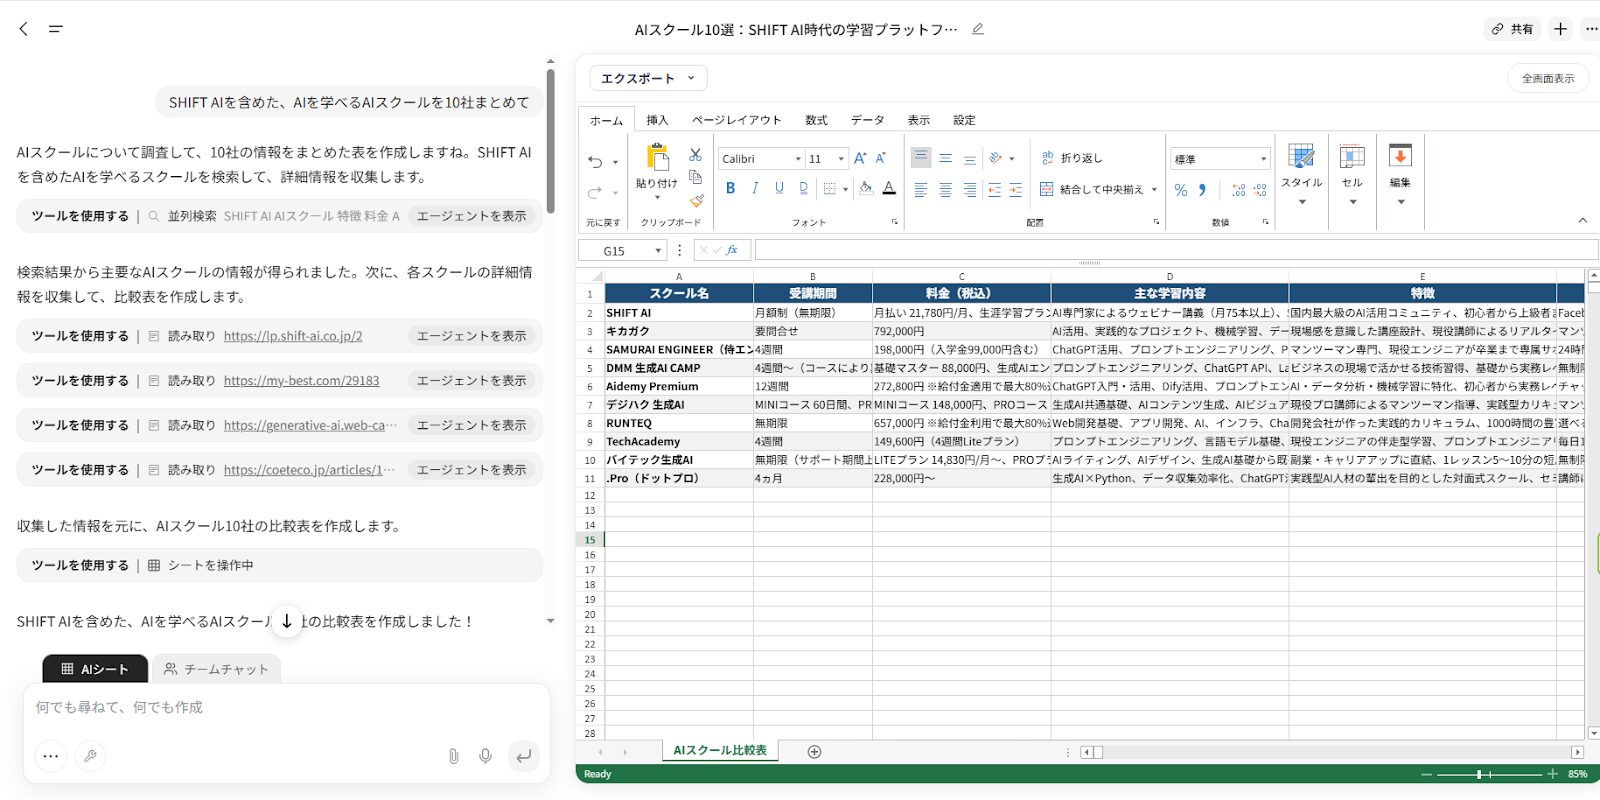Switch to the 挿入 ribbon tab
The width and height of the screenshot is (1600, 800).
657,120
